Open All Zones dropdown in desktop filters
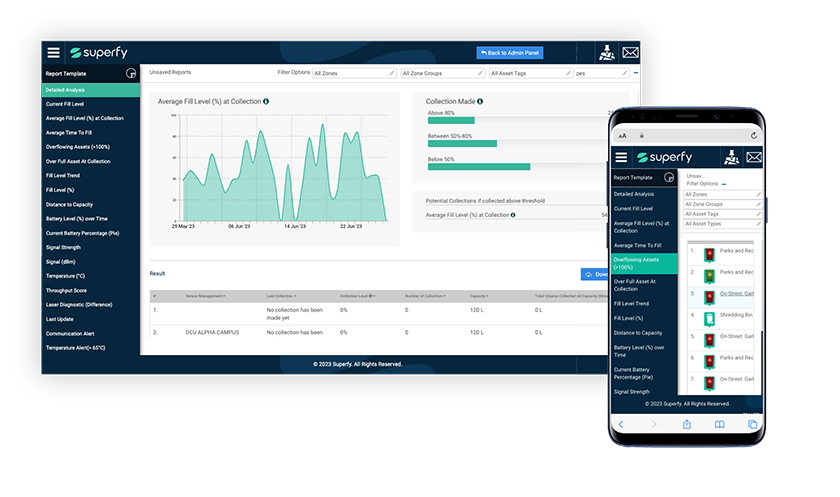The height and width of the screenshot is (497, 840). [x=354, y=73]
